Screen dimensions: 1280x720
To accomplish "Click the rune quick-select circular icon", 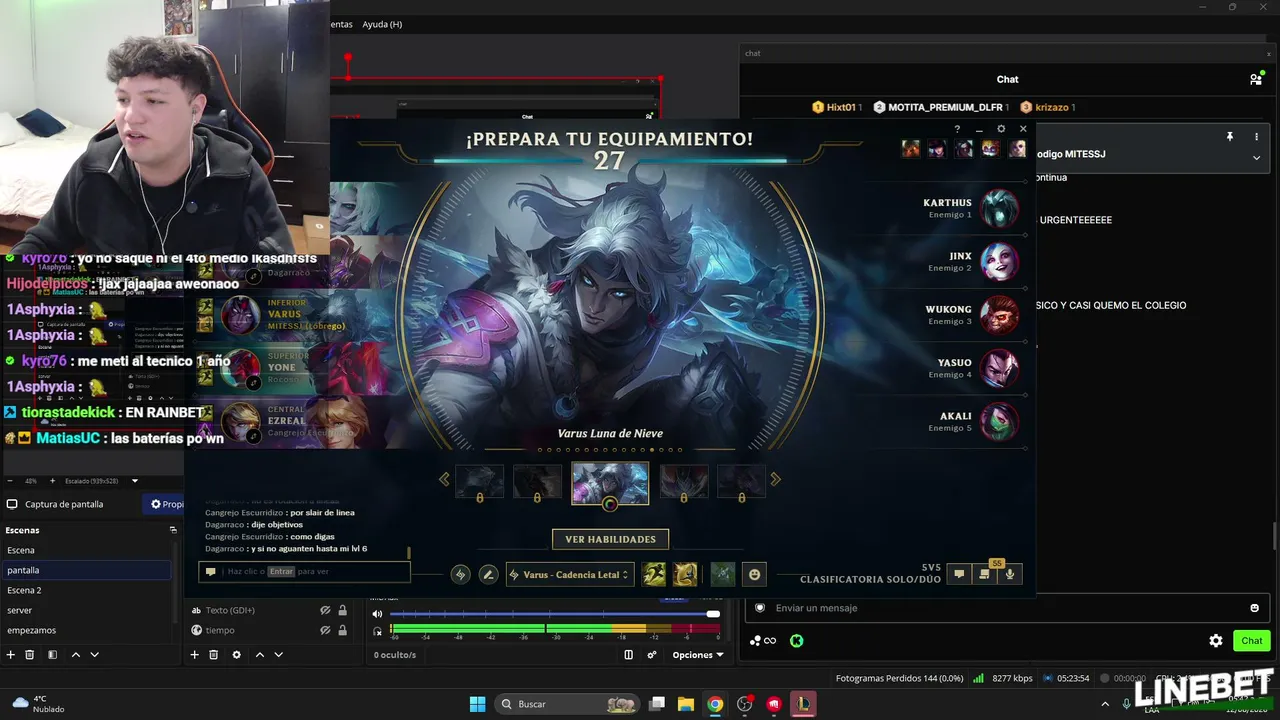I will [460, 574].
